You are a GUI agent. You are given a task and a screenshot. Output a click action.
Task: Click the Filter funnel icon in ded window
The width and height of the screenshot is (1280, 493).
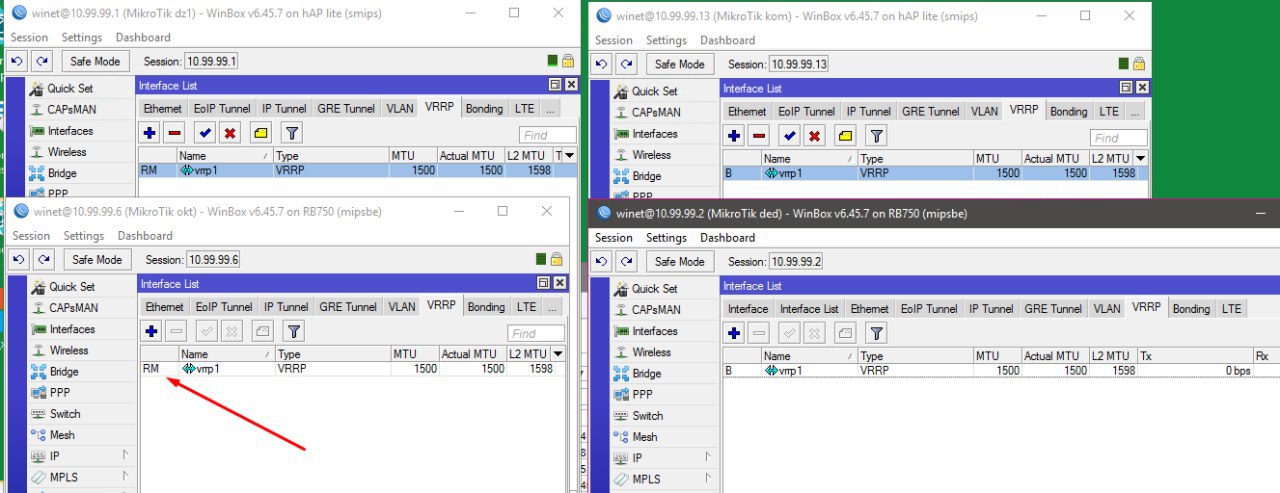click(x=876, y=333)
